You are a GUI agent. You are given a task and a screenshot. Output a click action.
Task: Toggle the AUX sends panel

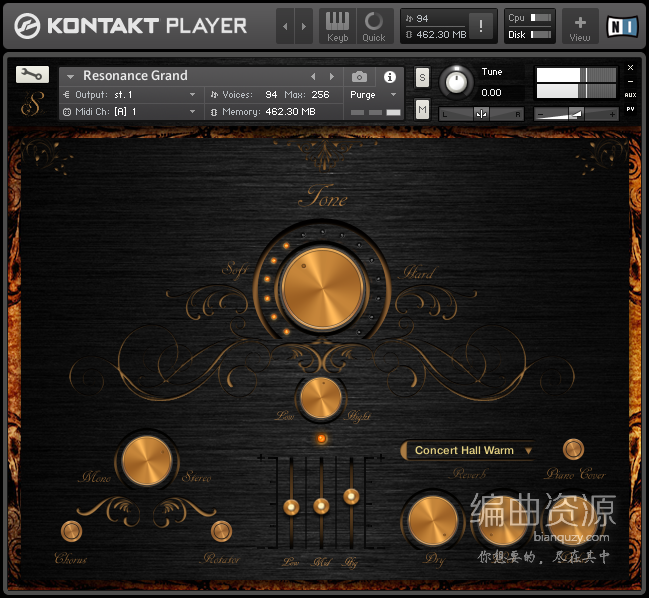630,95
